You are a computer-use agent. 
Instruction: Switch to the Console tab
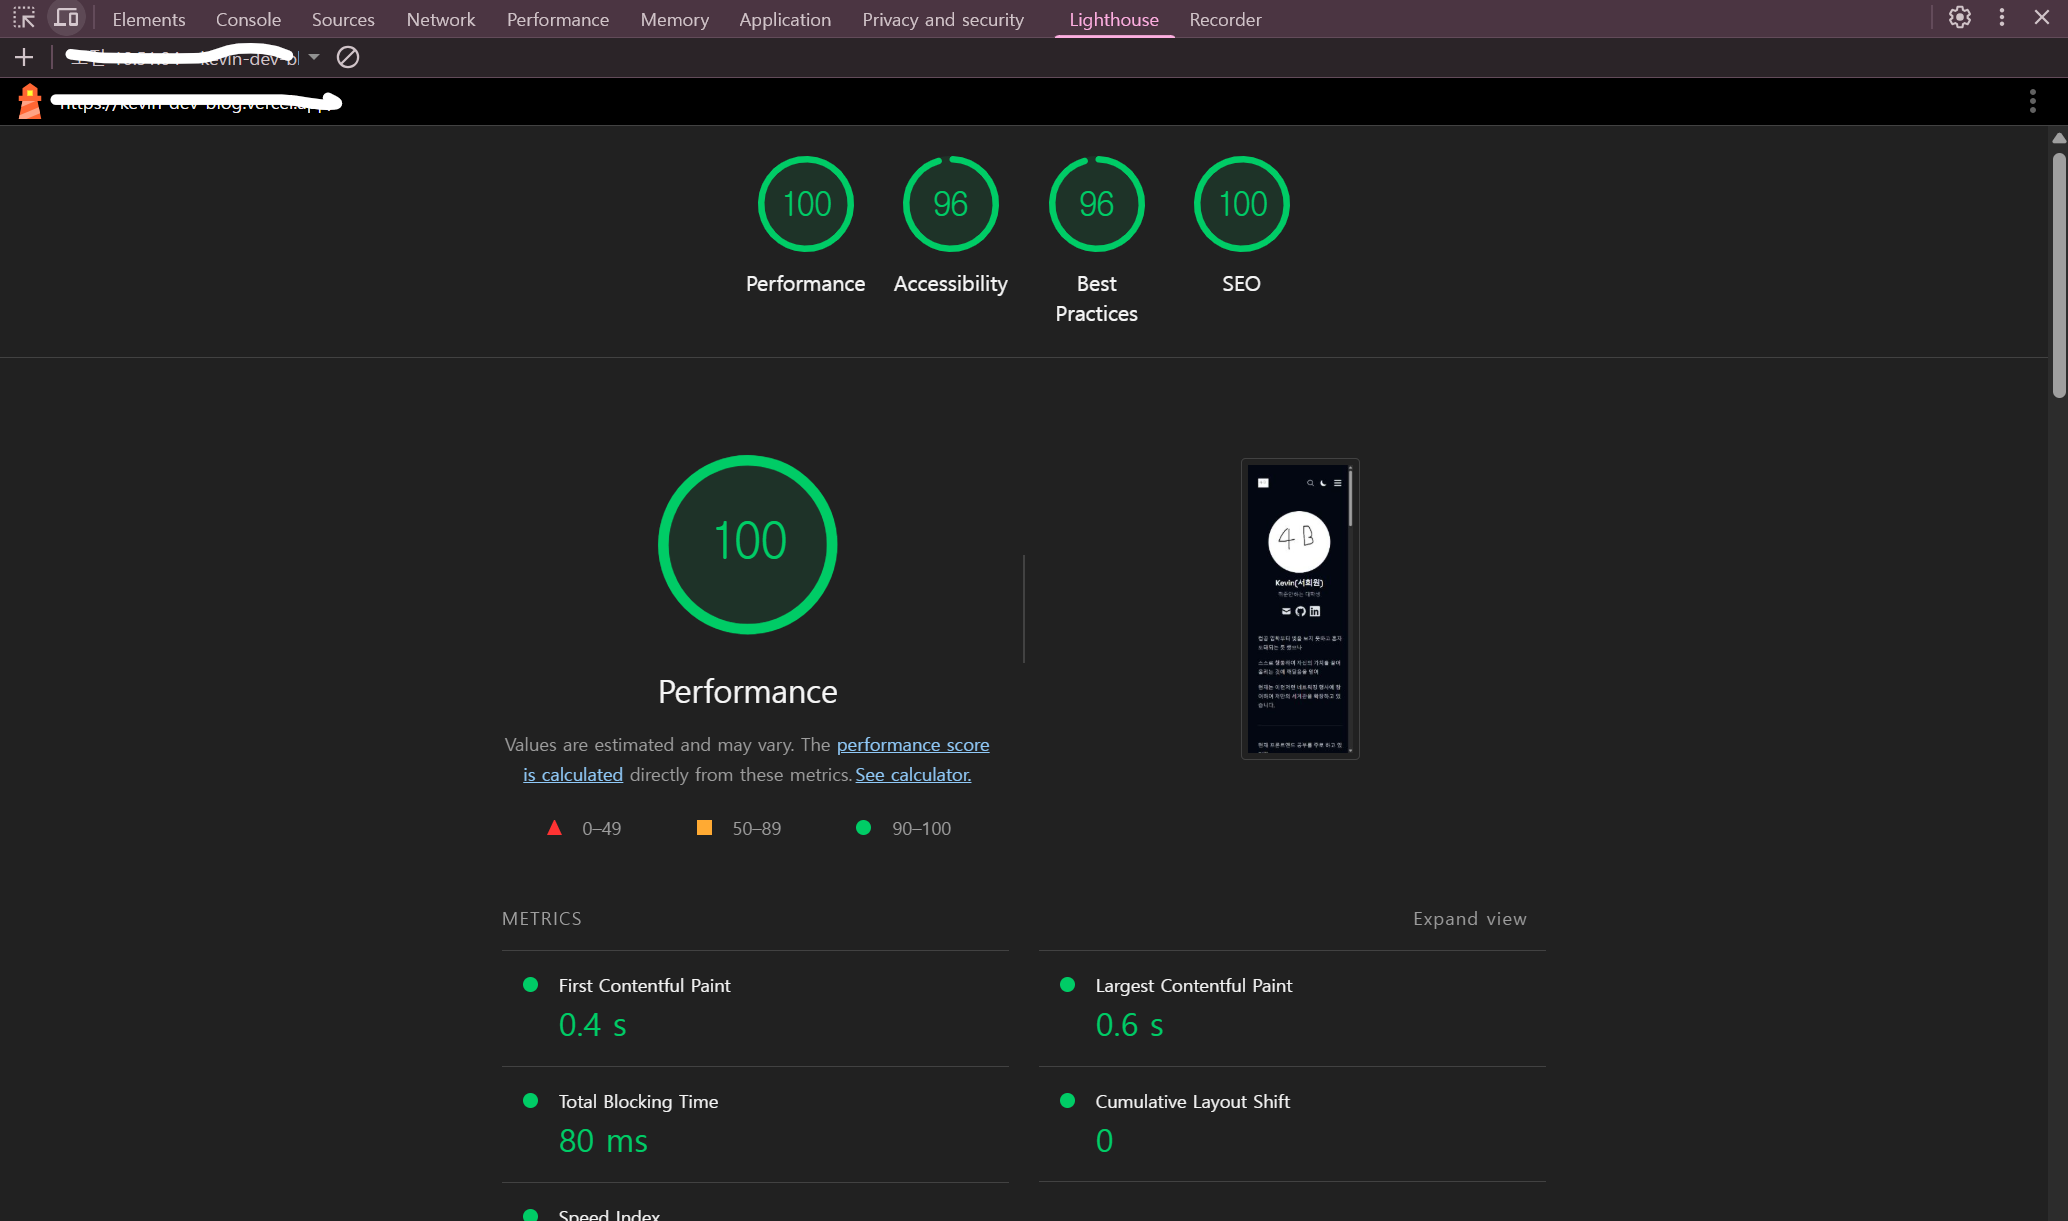pyautogui.click(x=248, y=20)
